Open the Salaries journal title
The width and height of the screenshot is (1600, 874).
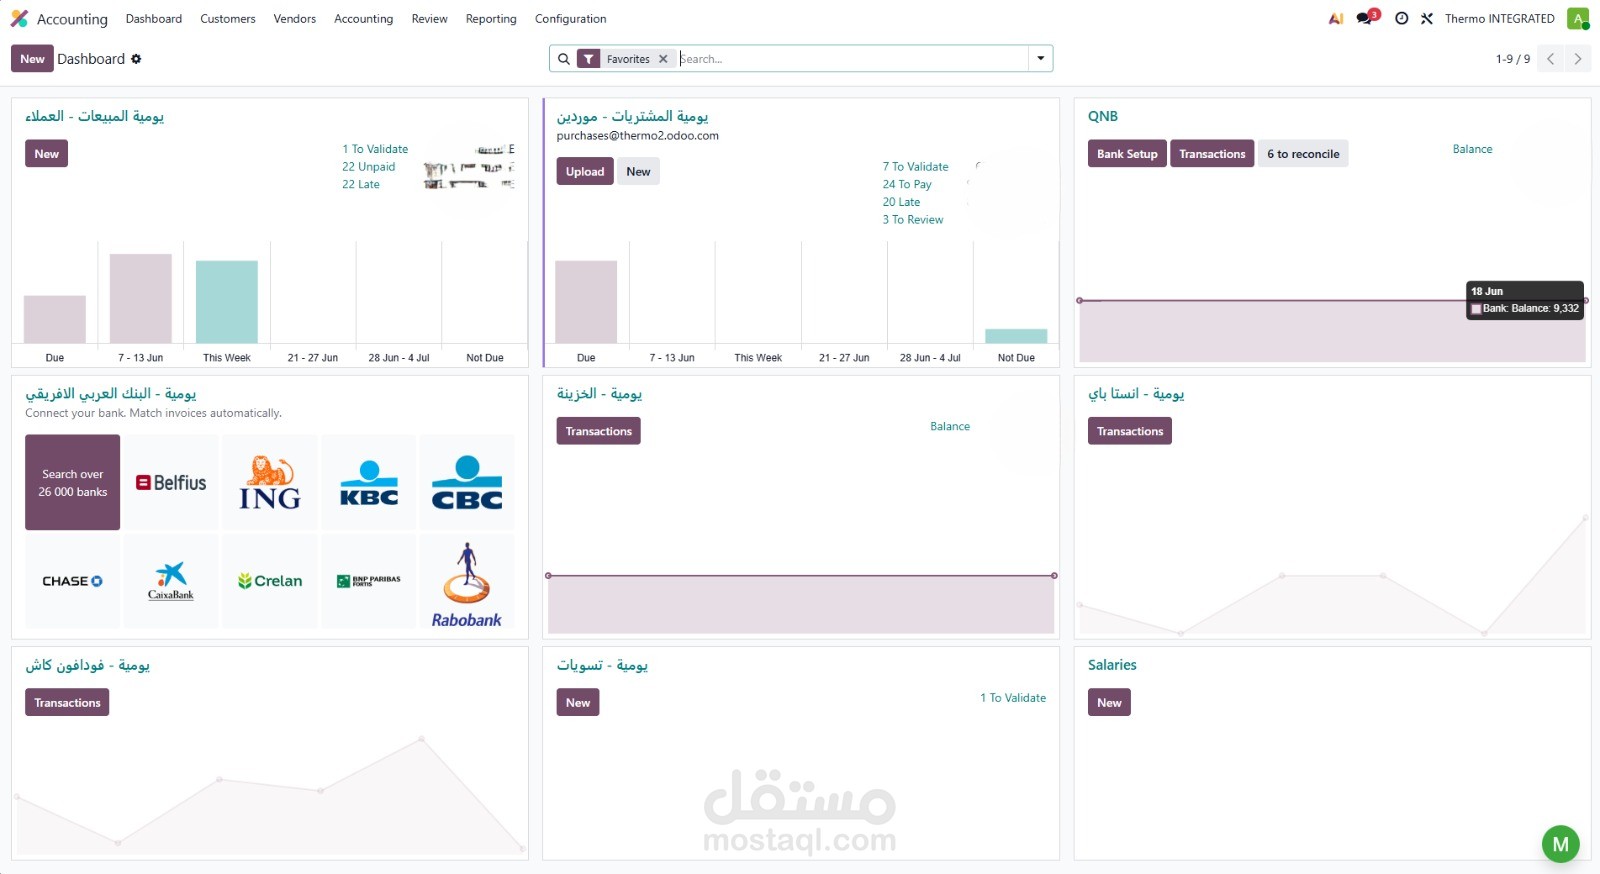(x=1112, y=665)
